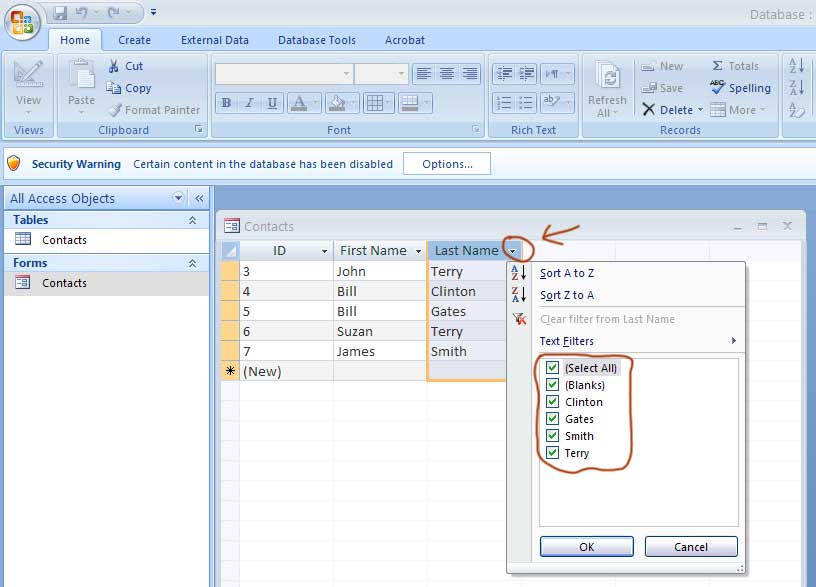816x587 pixels.
Task: Toggle the (Select All) checkbox
Action: pos(552,367)
